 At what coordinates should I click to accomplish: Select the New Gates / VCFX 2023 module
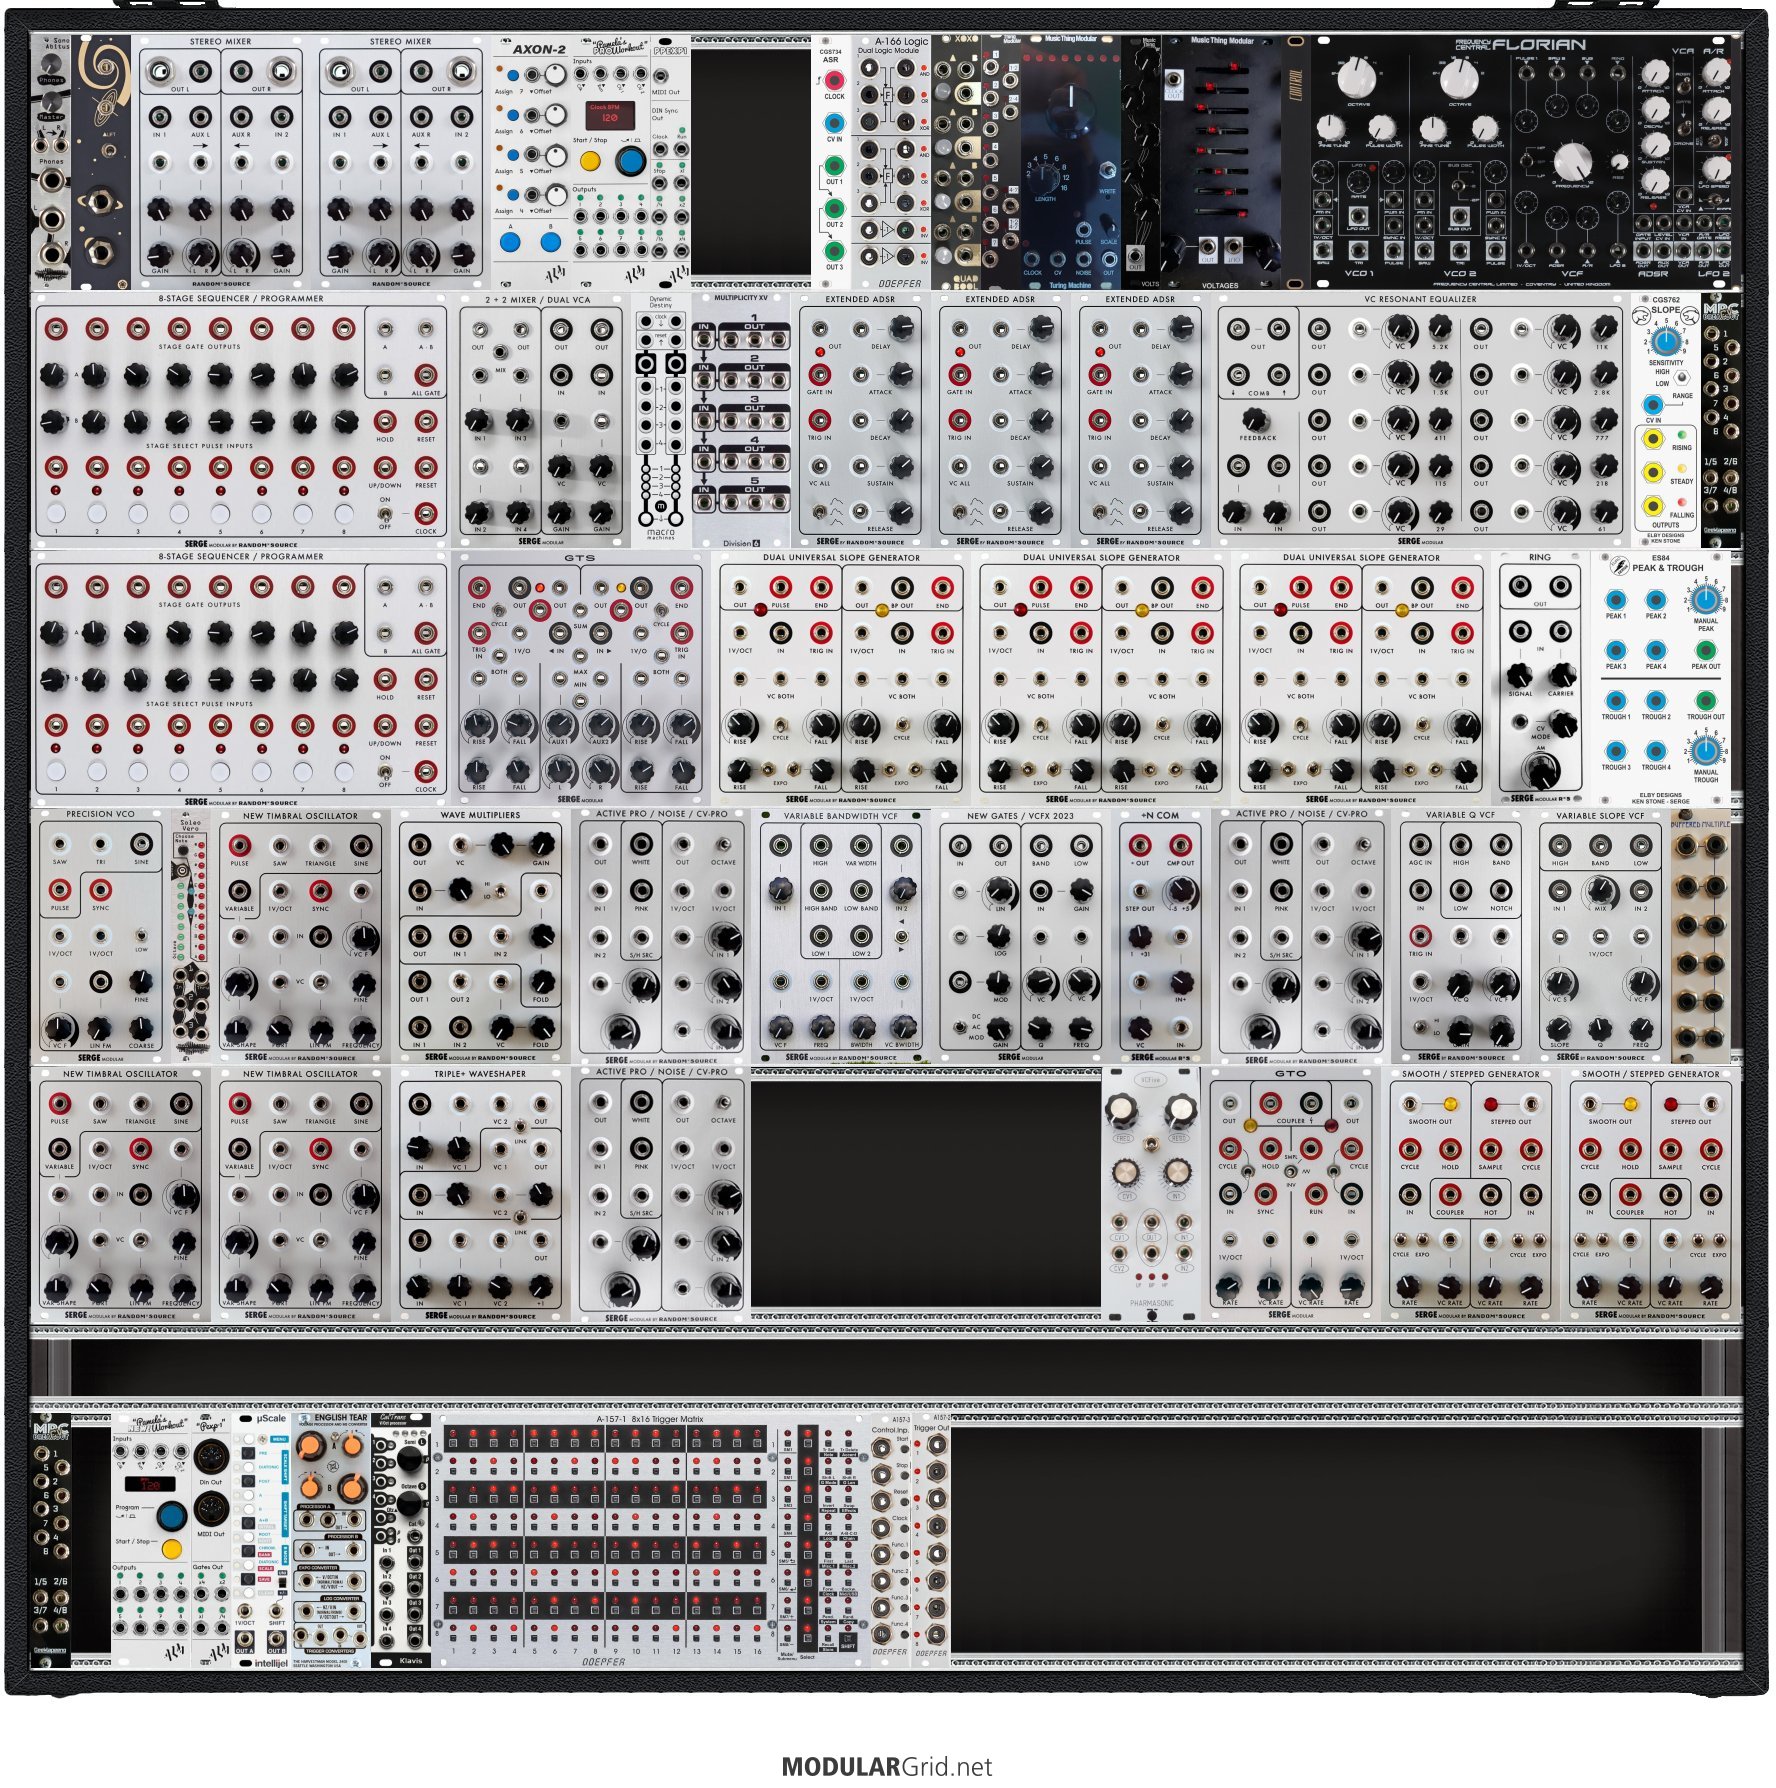(1020, 936)
